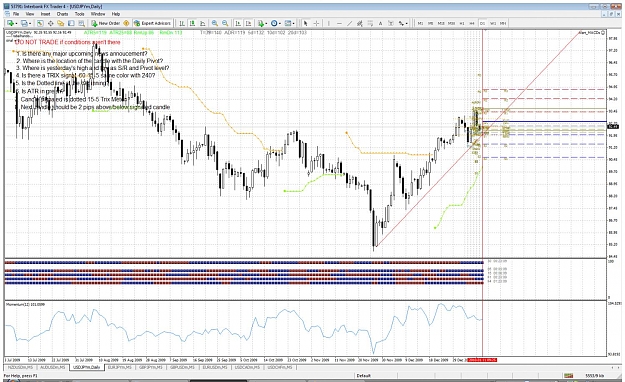Toggle chart shift
The image size is (625, 382).
(x=248, y=23)
